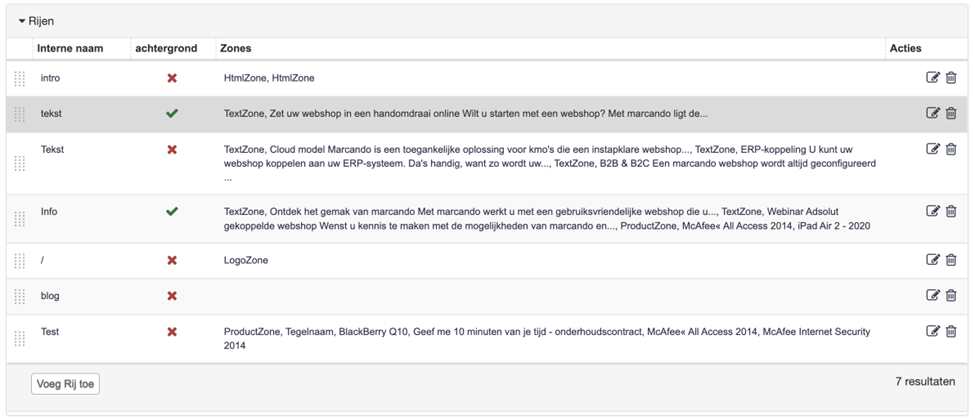Click the red cross in the 'Test' row

(172, 332)
